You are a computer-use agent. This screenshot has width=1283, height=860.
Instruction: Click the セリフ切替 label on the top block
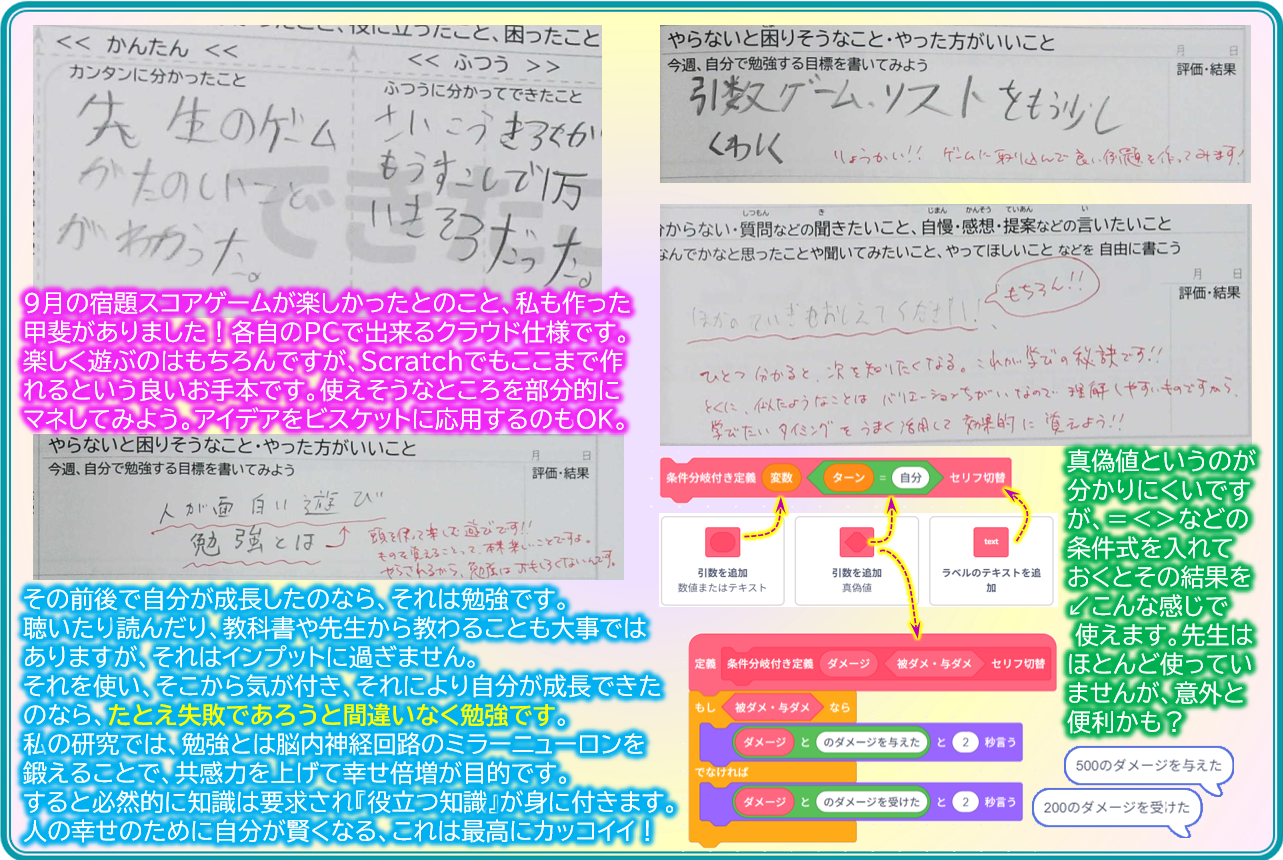(978, 478)
